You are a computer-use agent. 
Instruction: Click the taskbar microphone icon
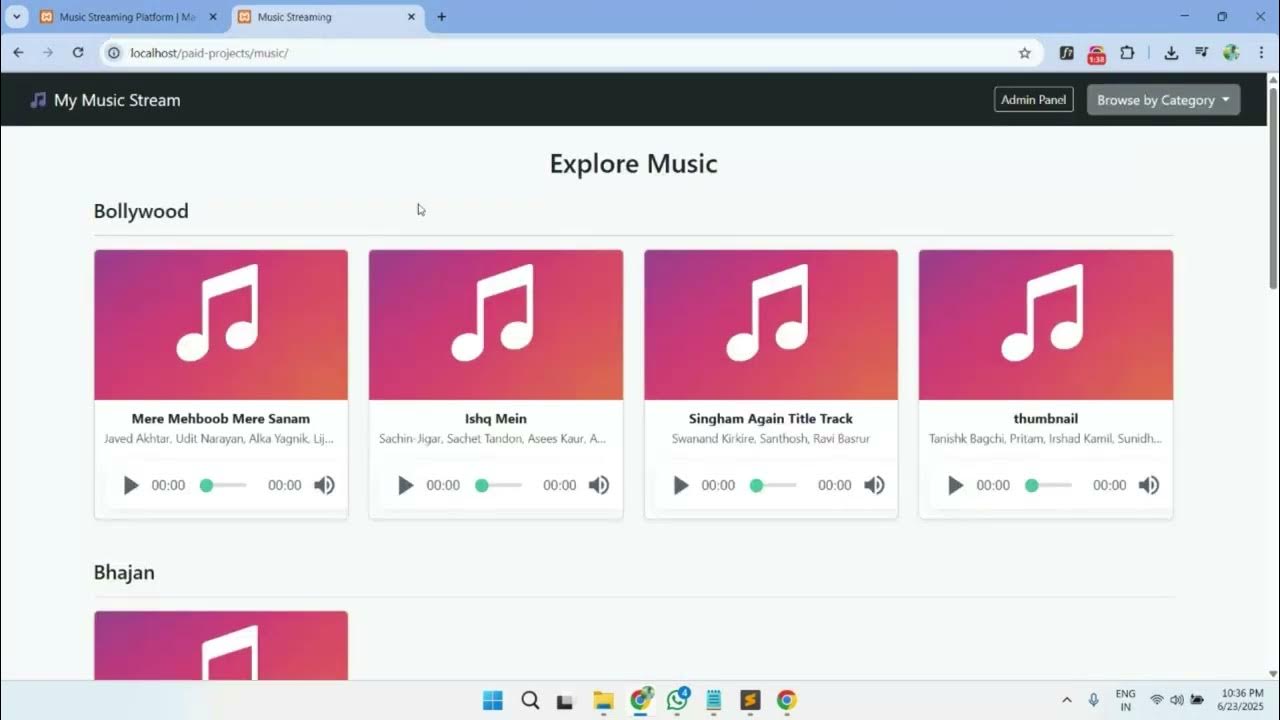pos(1094,700)
